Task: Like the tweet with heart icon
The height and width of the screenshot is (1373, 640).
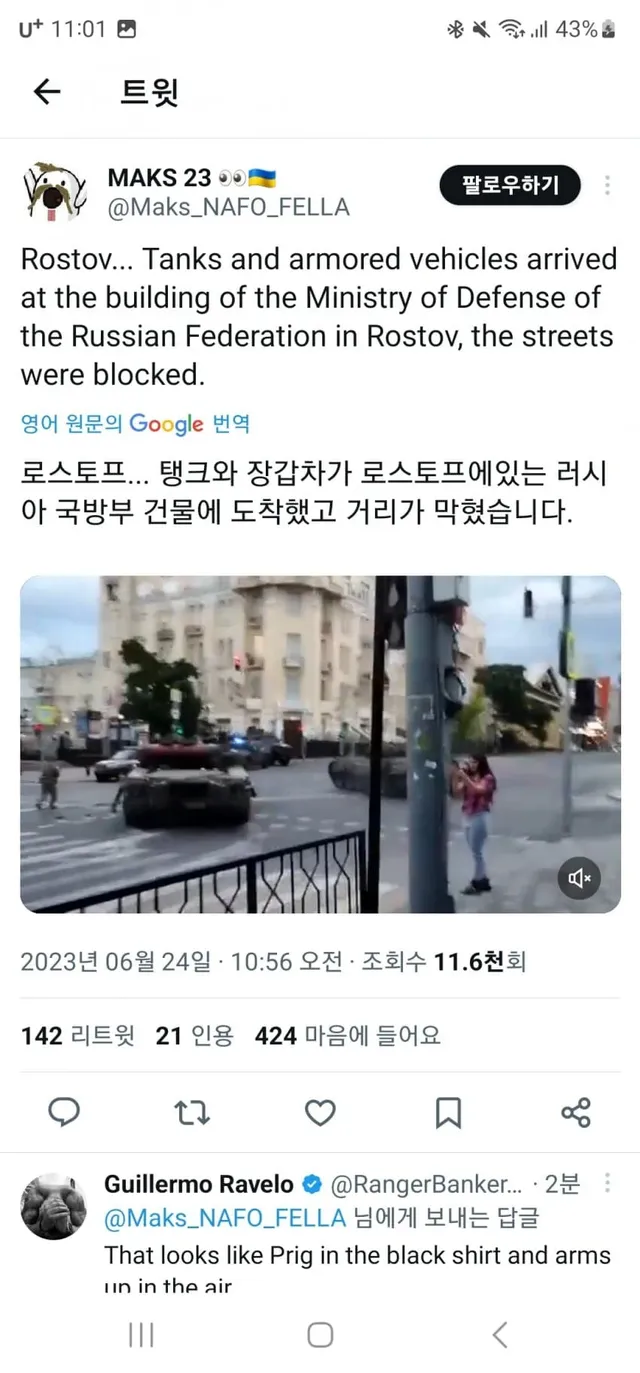Action: [x=320, y=1112]
